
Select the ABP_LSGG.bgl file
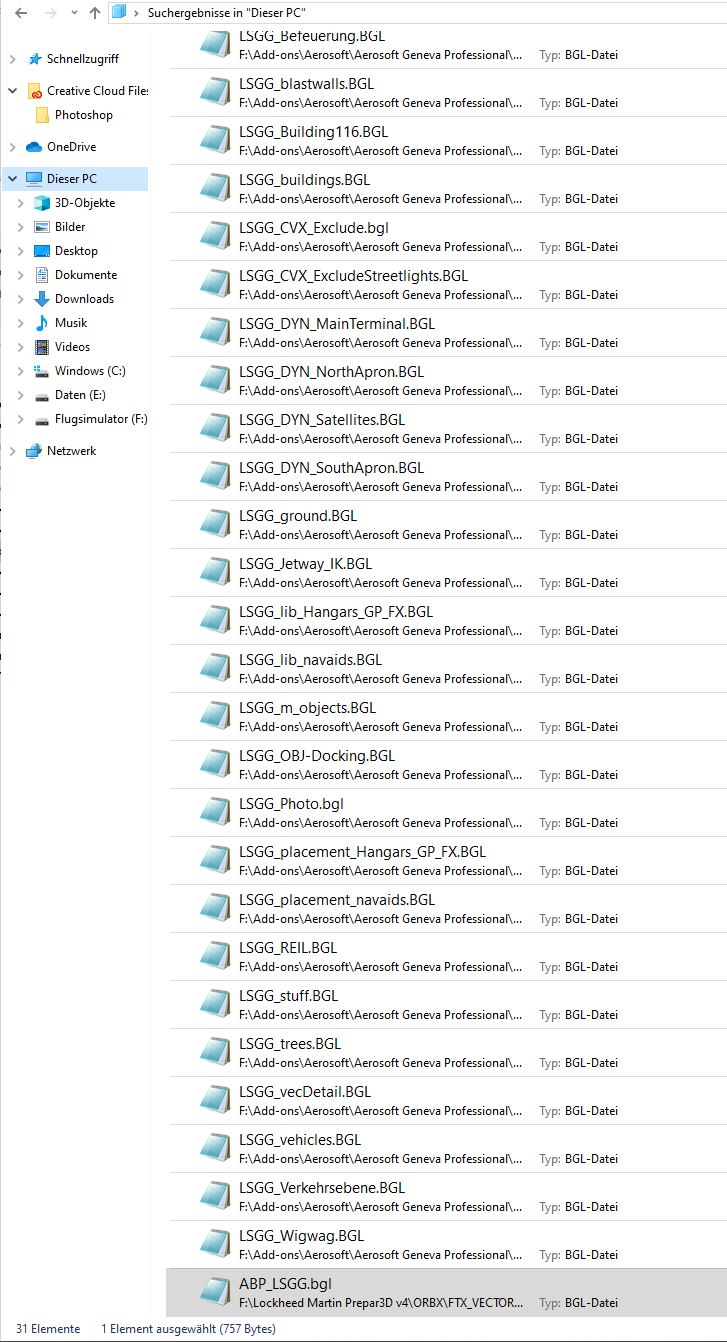(x=285, y=1284)
